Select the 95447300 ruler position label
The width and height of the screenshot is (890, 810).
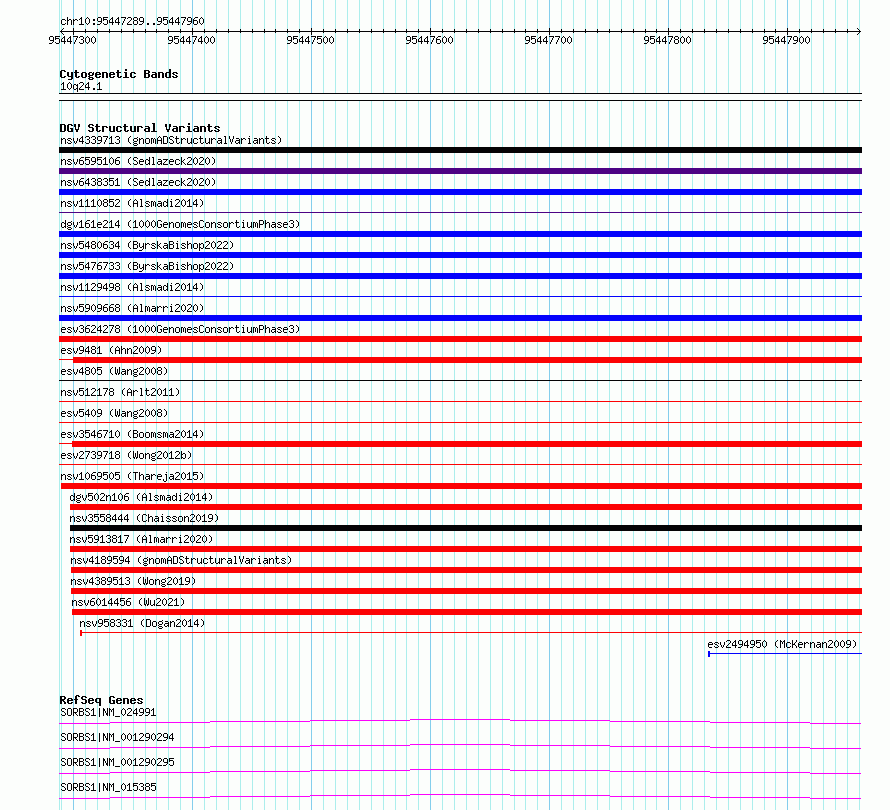point(73,40)
